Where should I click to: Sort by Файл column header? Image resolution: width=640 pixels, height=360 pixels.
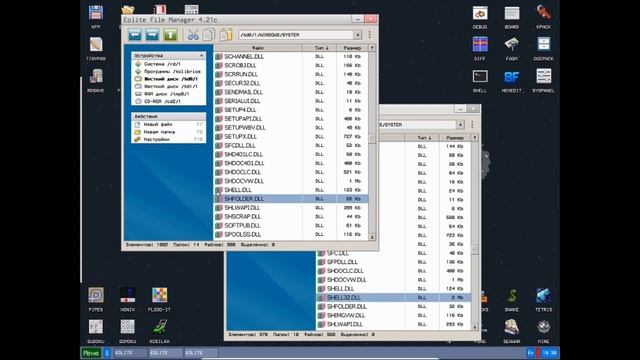[258, 48]
